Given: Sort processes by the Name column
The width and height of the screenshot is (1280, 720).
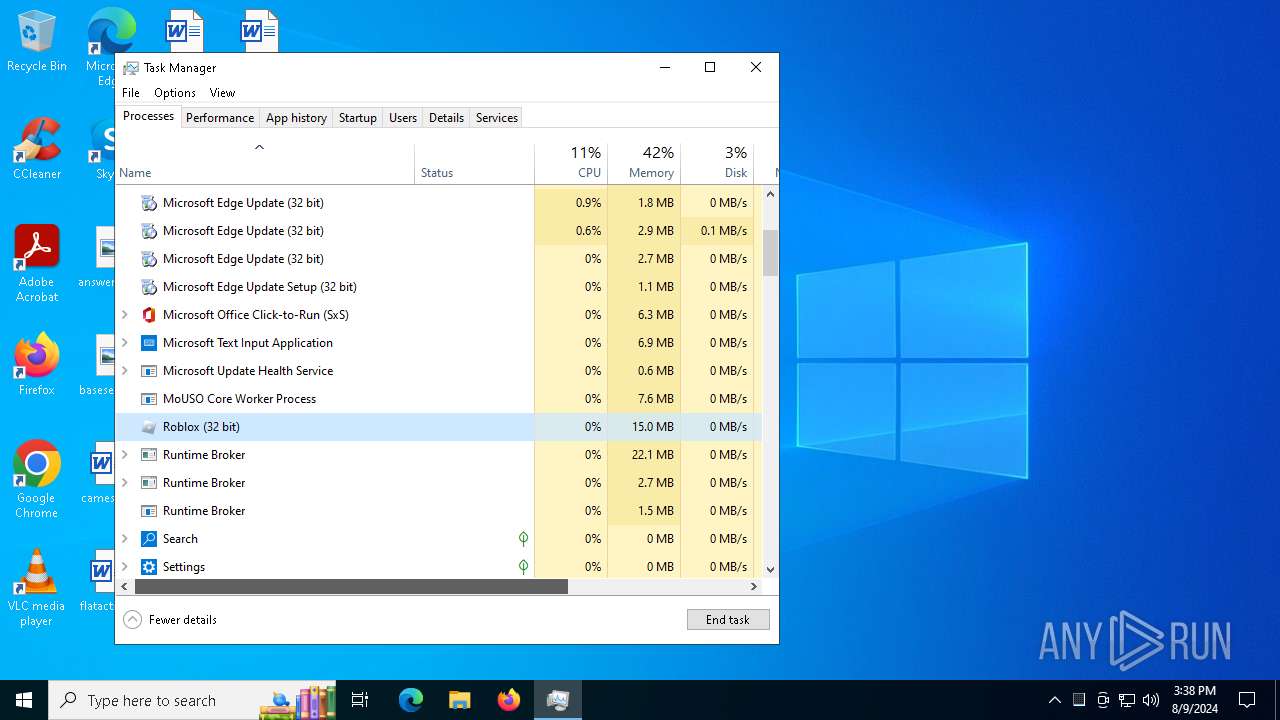Looking at the screenshot, I should point(265,164).
